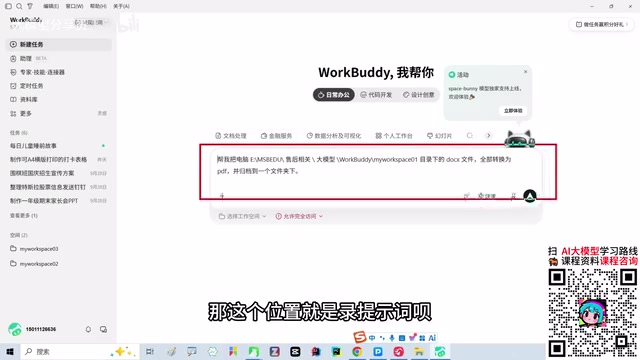Screen dimensions: 640x360
Task: Open the 选择工作空间 dropdown
Action: point(242,216)
